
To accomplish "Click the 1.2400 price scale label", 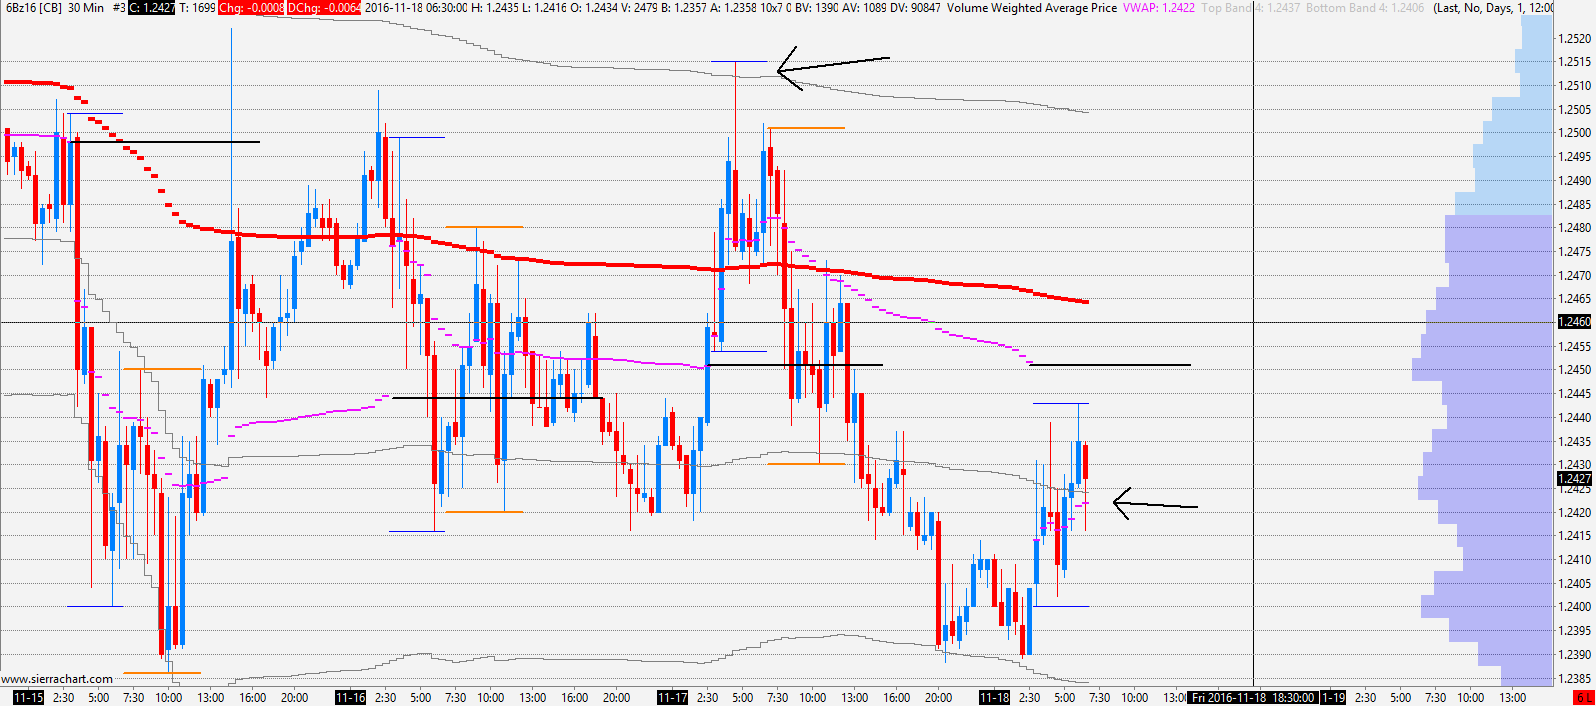I will (x=1575, y=607).
